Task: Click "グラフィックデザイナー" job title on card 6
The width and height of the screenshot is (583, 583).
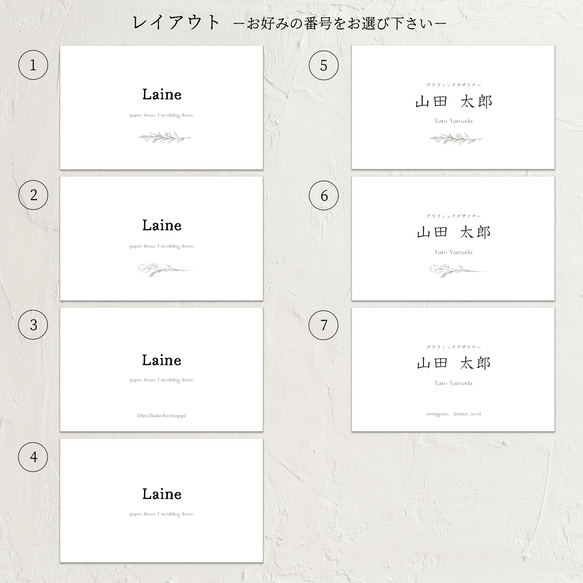Action: click(x=454, y=216)
